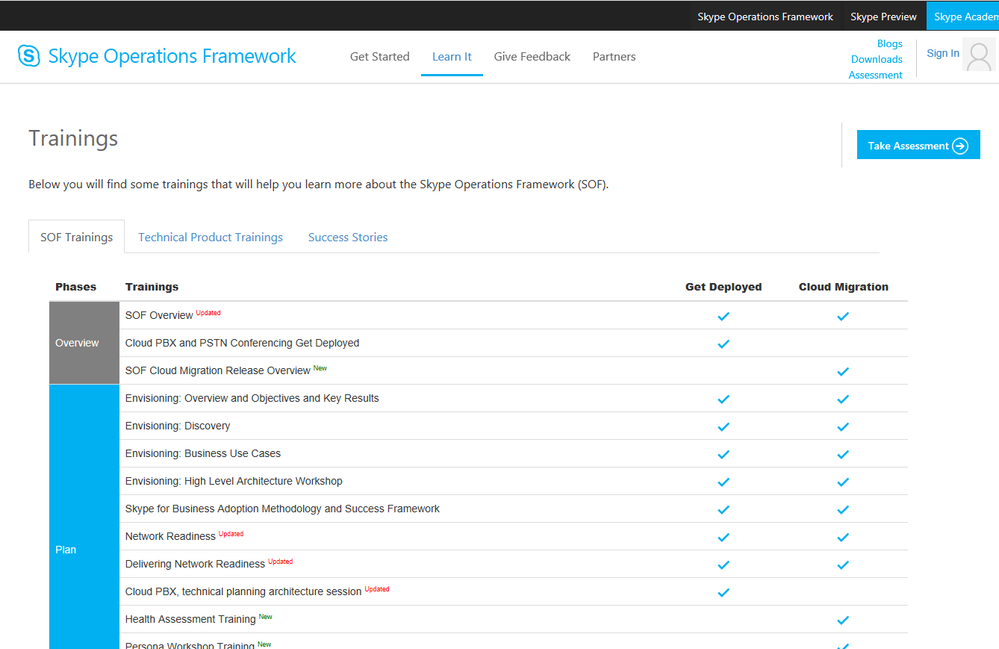The width and height of the screenshot is (999, 649).
Task: Open Skype for Business Adoption Methodology training
Action: click(282, 509)
